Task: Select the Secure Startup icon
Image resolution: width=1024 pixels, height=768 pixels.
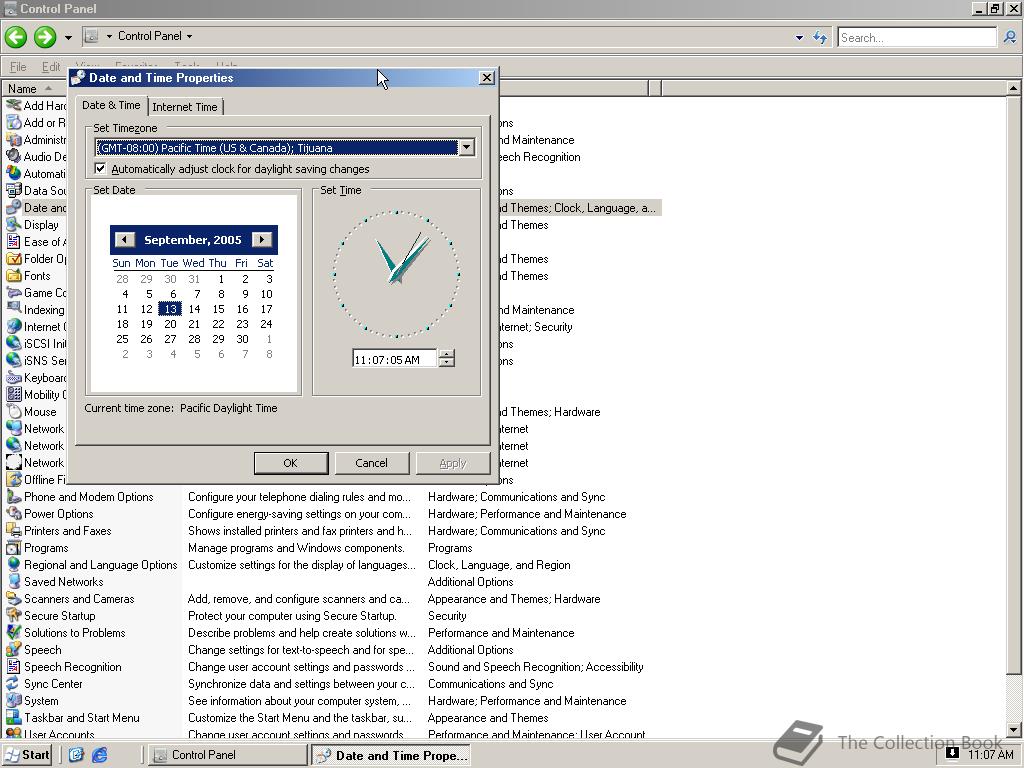Action: click(x=14, y=616)
